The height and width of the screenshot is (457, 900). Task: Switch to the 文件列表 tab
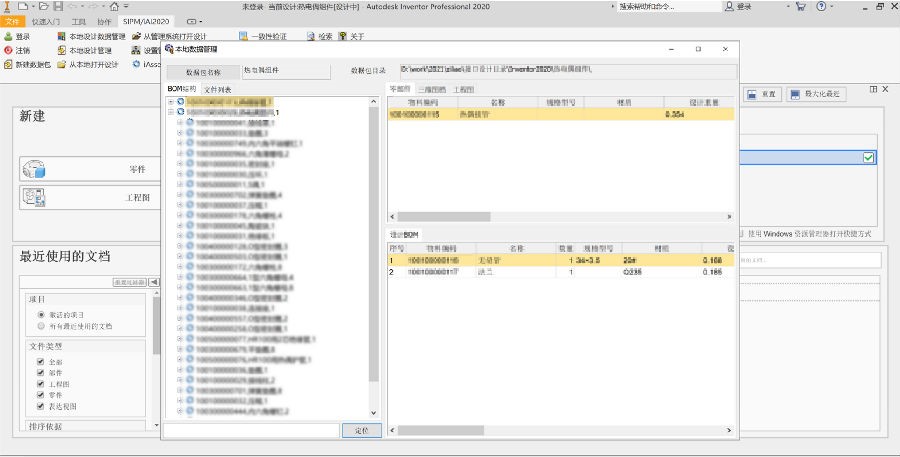(x=217, y=90)
